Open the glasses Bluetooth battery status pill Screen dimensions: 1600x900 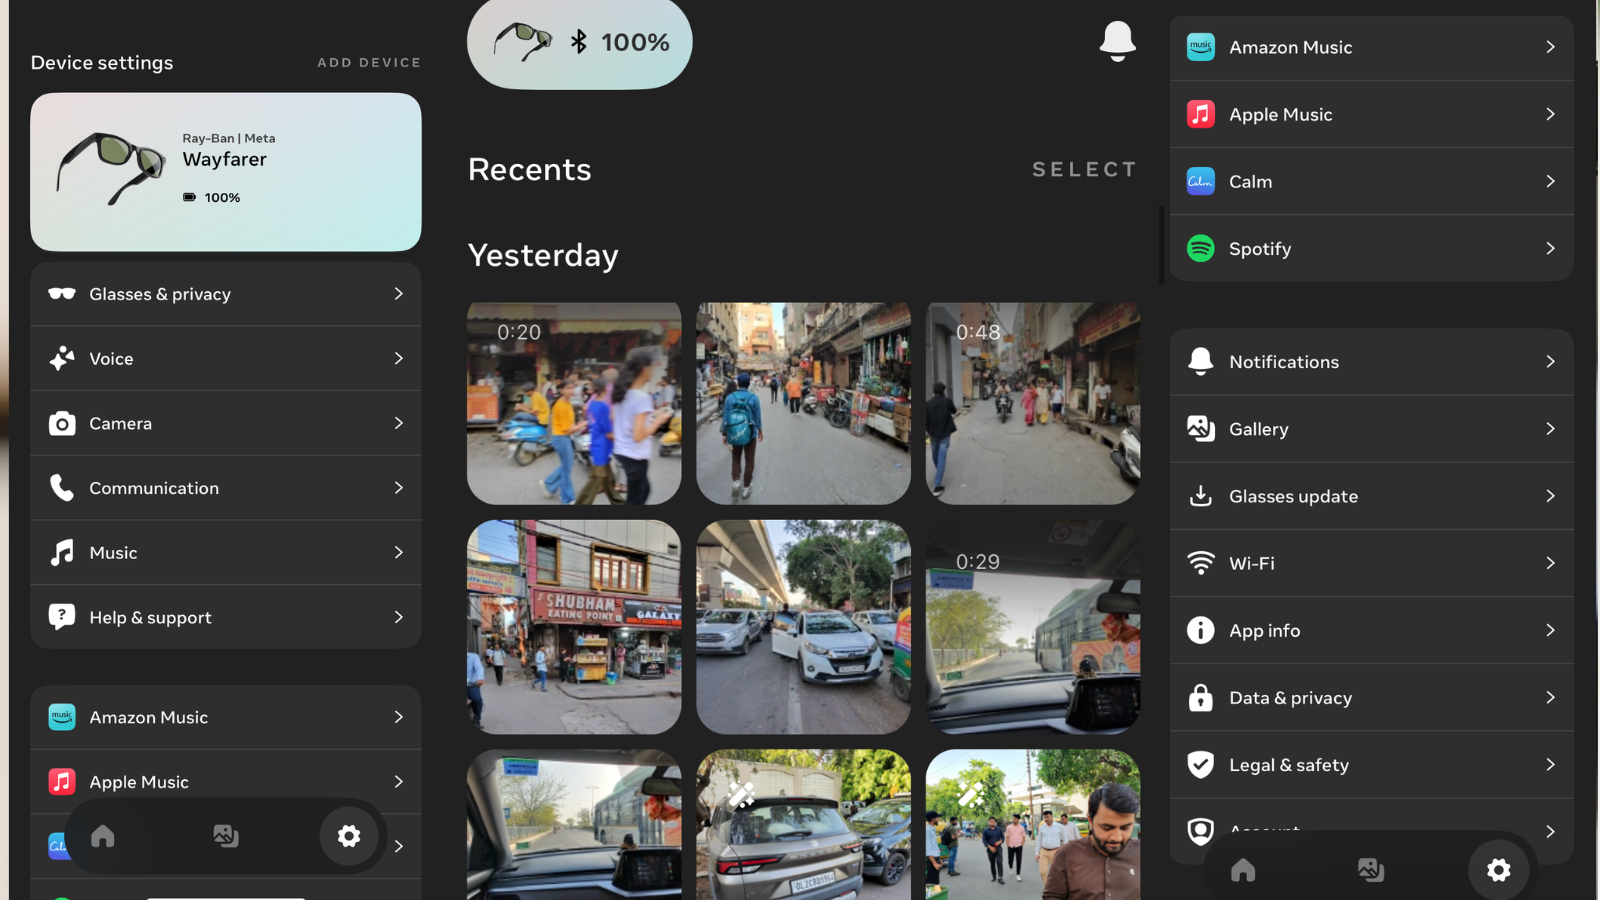tap(579, 43)
